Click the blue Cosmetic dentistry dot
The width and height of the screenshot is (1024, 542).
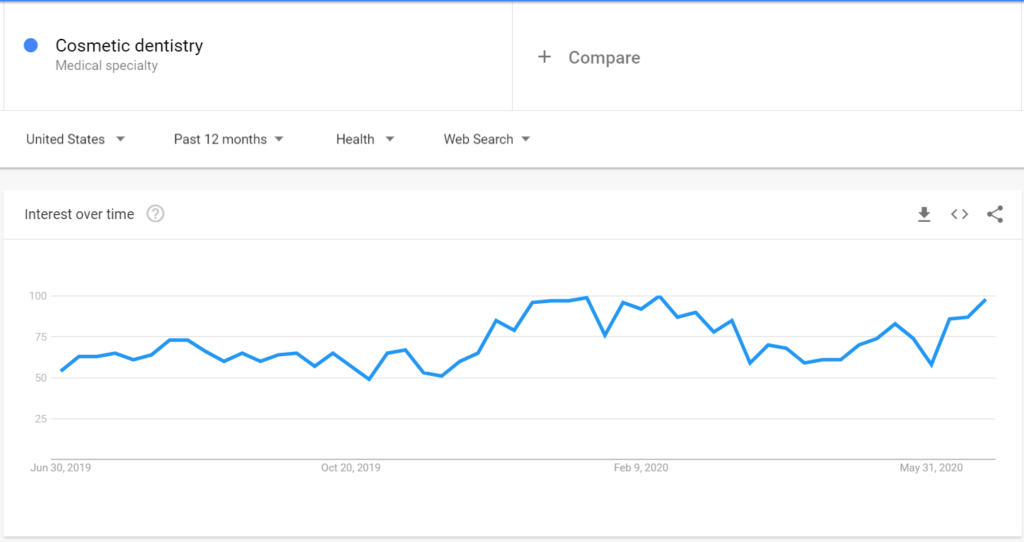tap(31, 45)
